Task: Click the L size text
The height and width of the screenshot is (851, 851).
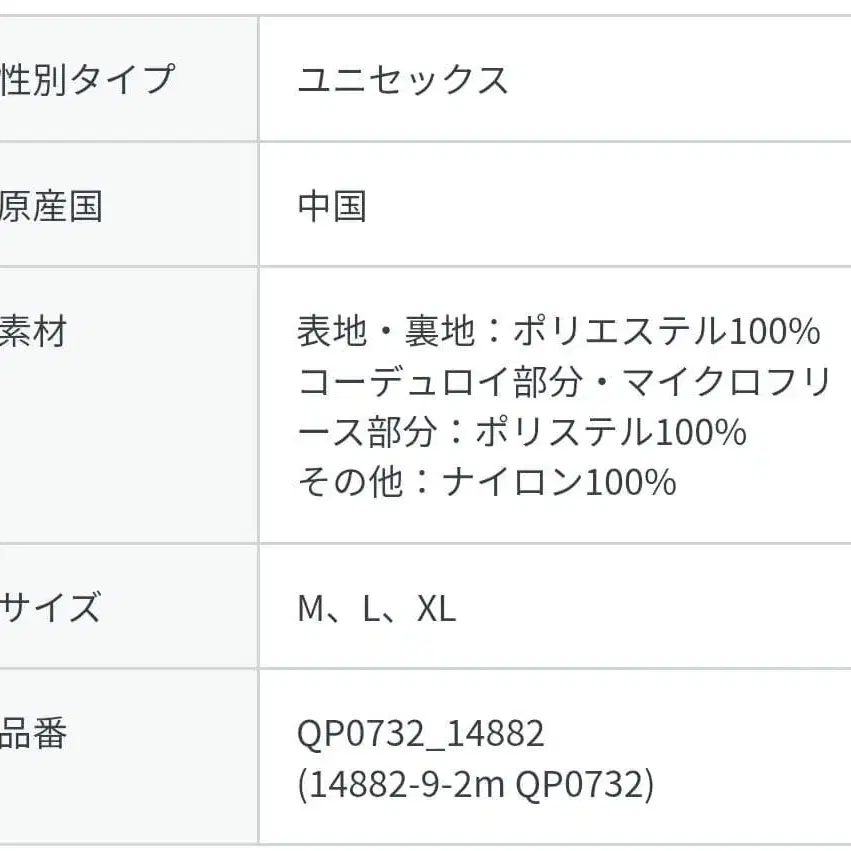Action: [371, 608]
